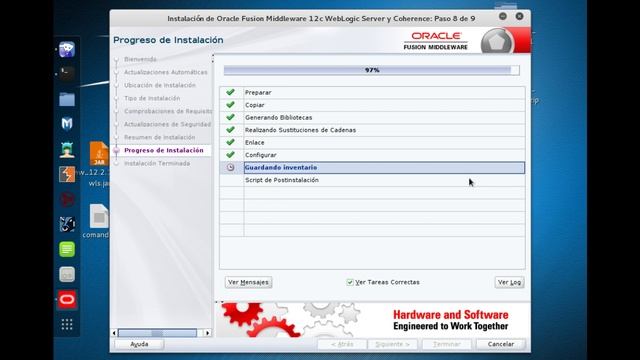Click the Ver Log button

(509, 282)
